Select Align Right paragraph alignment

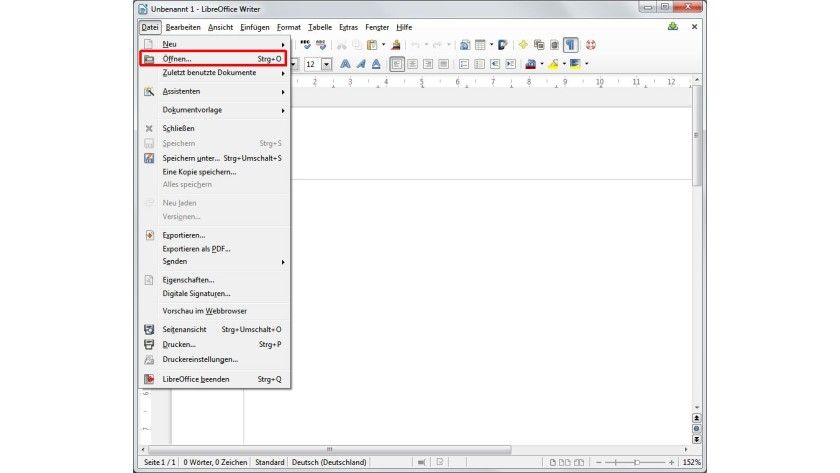coord(428,64)
